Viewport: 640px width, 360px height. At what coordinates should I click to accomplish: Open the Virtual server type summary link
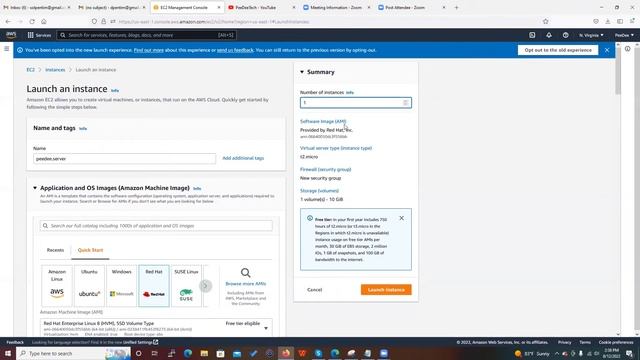[336, 148]
